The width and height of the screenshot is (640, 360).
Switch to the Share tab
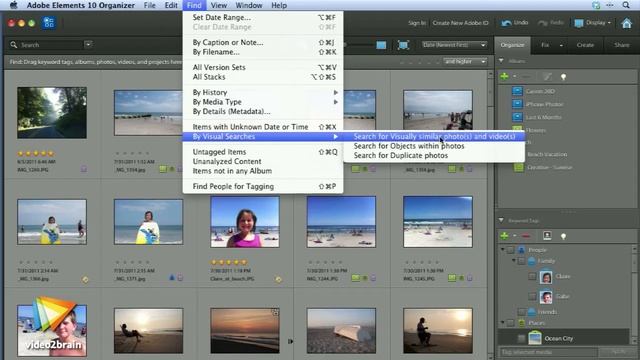pos(622,45)
